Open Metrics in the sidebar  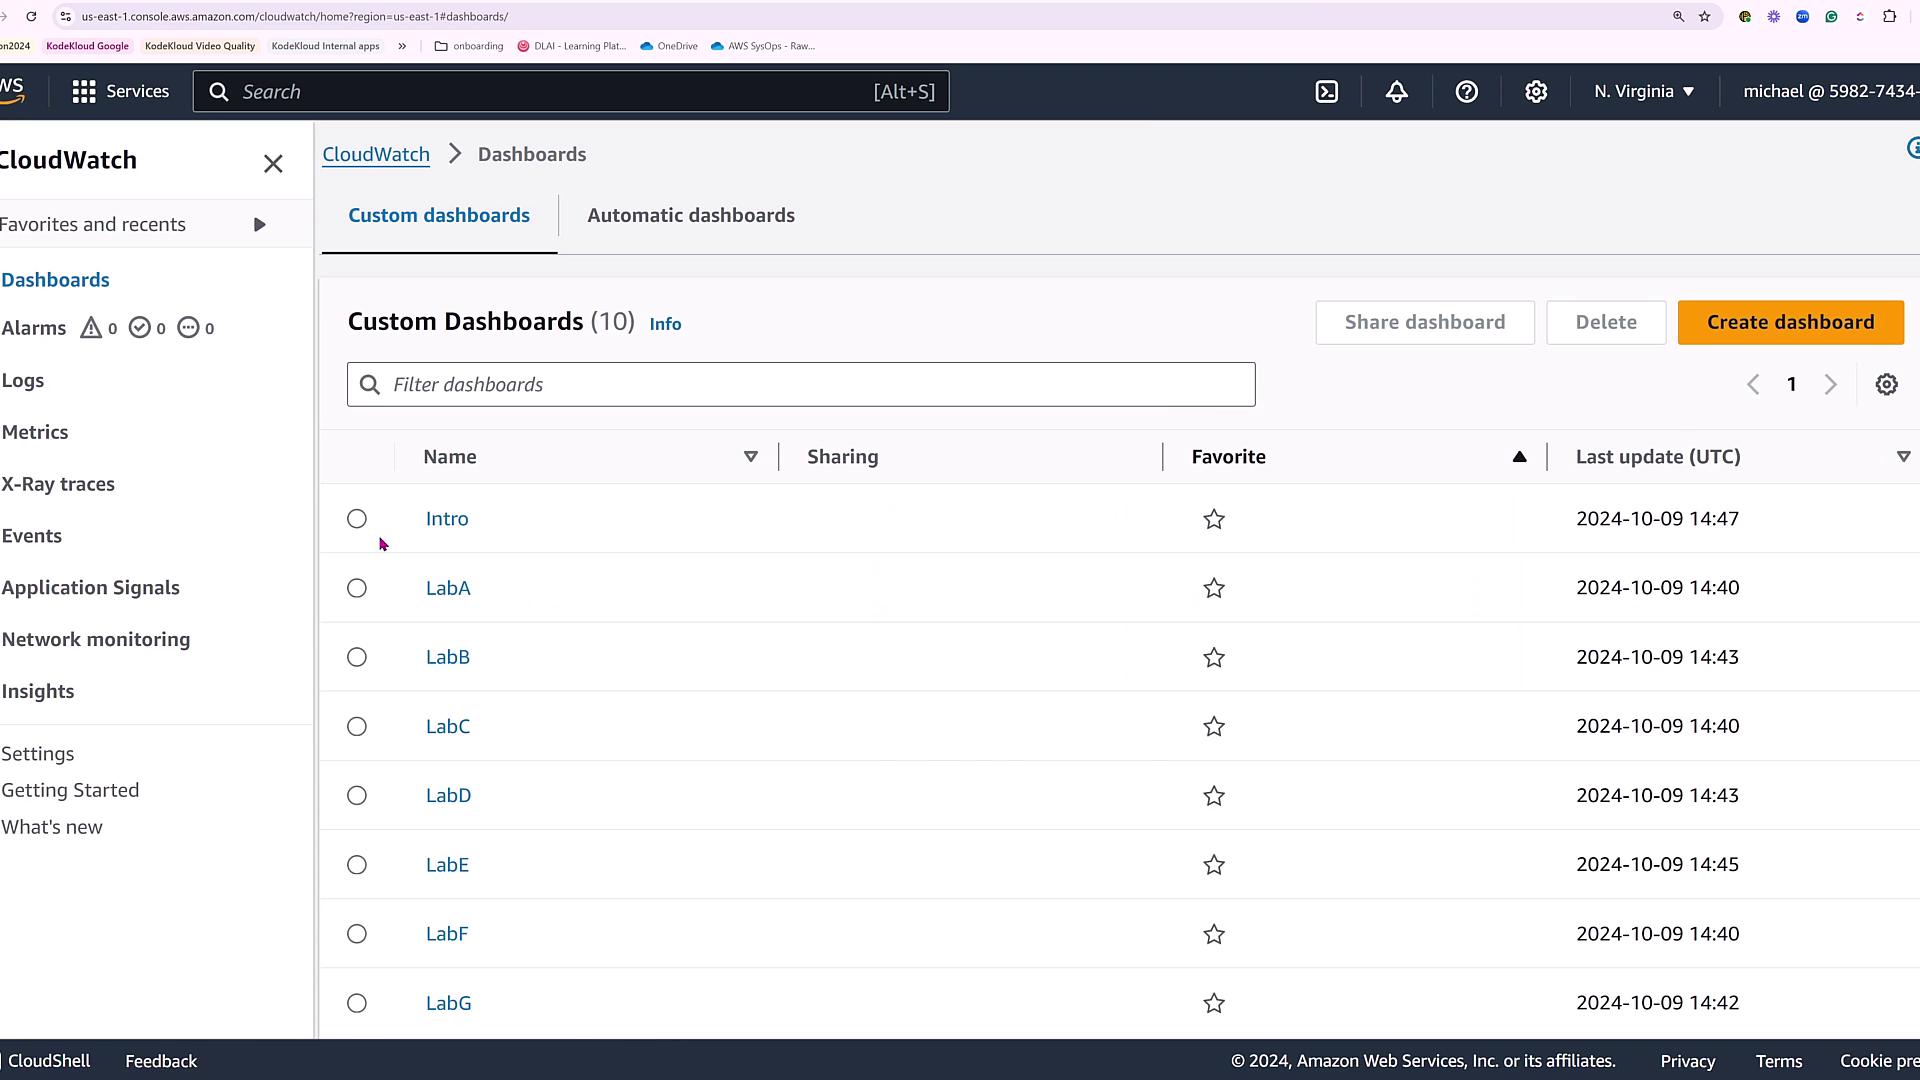(35, 432)
